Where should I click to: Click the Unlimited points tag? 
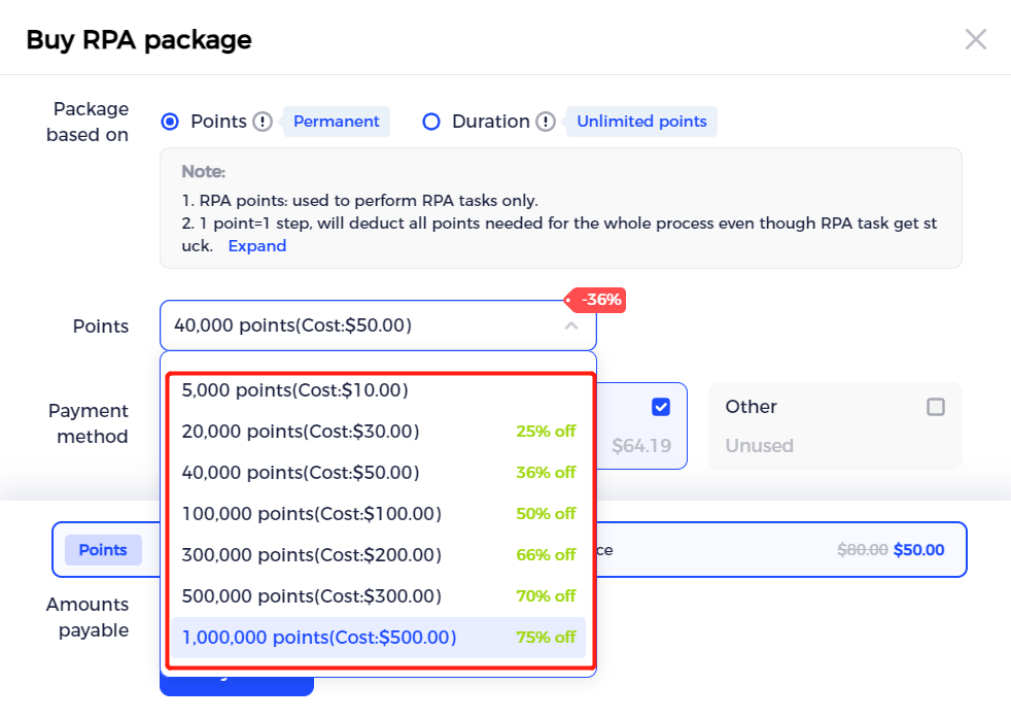(x=642, y=121)
